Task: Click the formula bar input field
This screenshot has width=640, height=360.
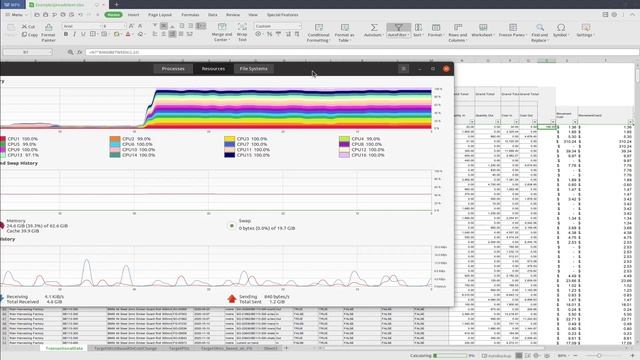Action: [361, 52]
